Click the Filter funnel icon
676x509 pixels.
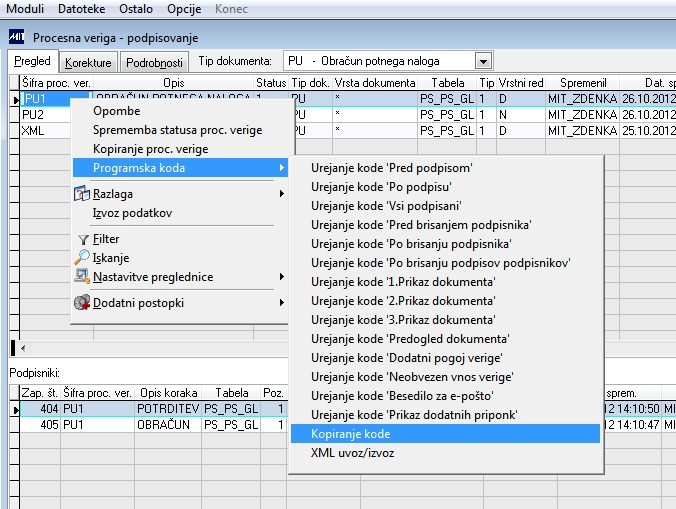click(x=83, y=239)
